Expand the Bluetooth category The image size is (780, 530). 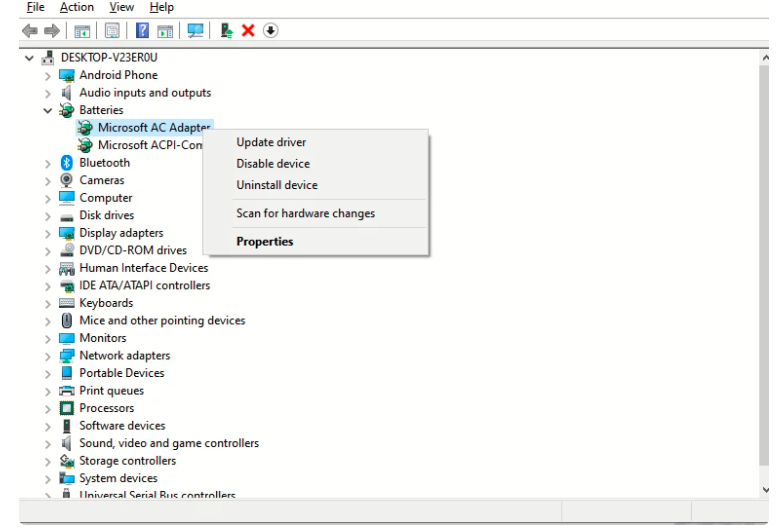point(48,163)
